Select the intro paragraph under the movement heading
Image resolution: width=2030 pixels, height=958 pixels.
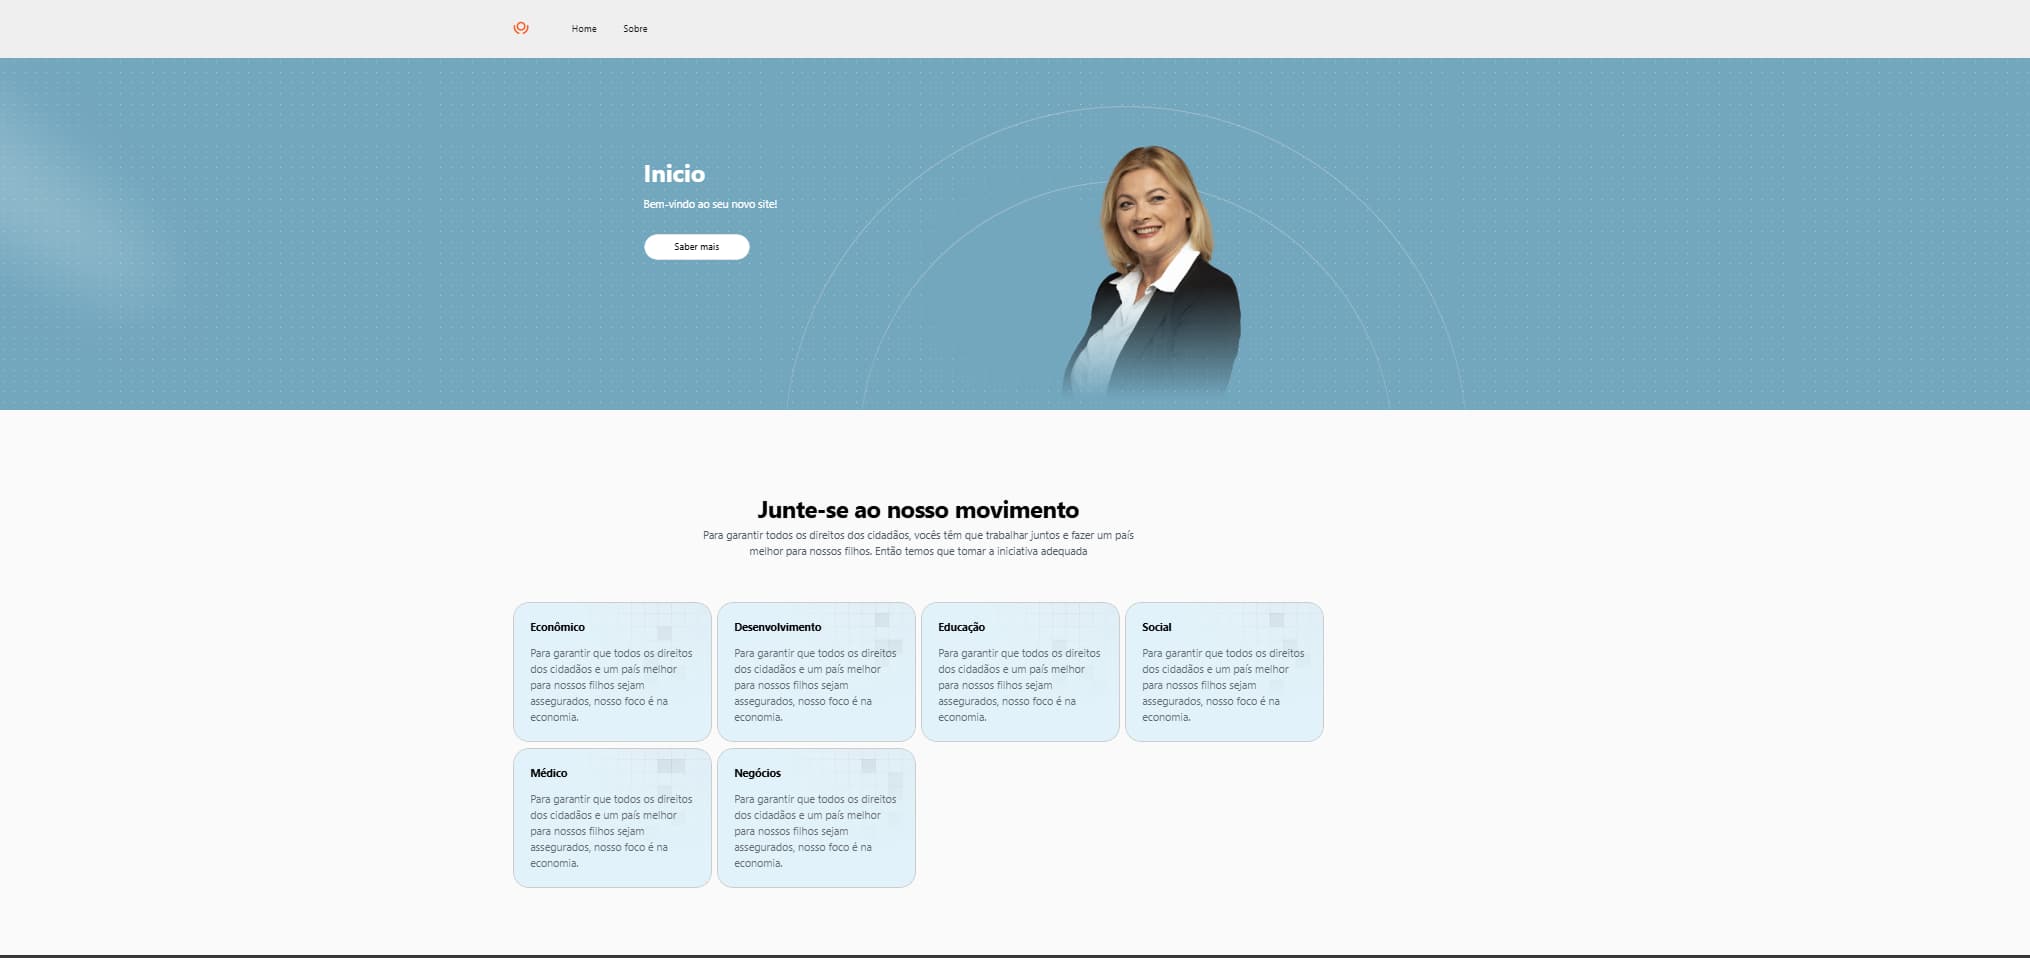(x=917, y=543)
